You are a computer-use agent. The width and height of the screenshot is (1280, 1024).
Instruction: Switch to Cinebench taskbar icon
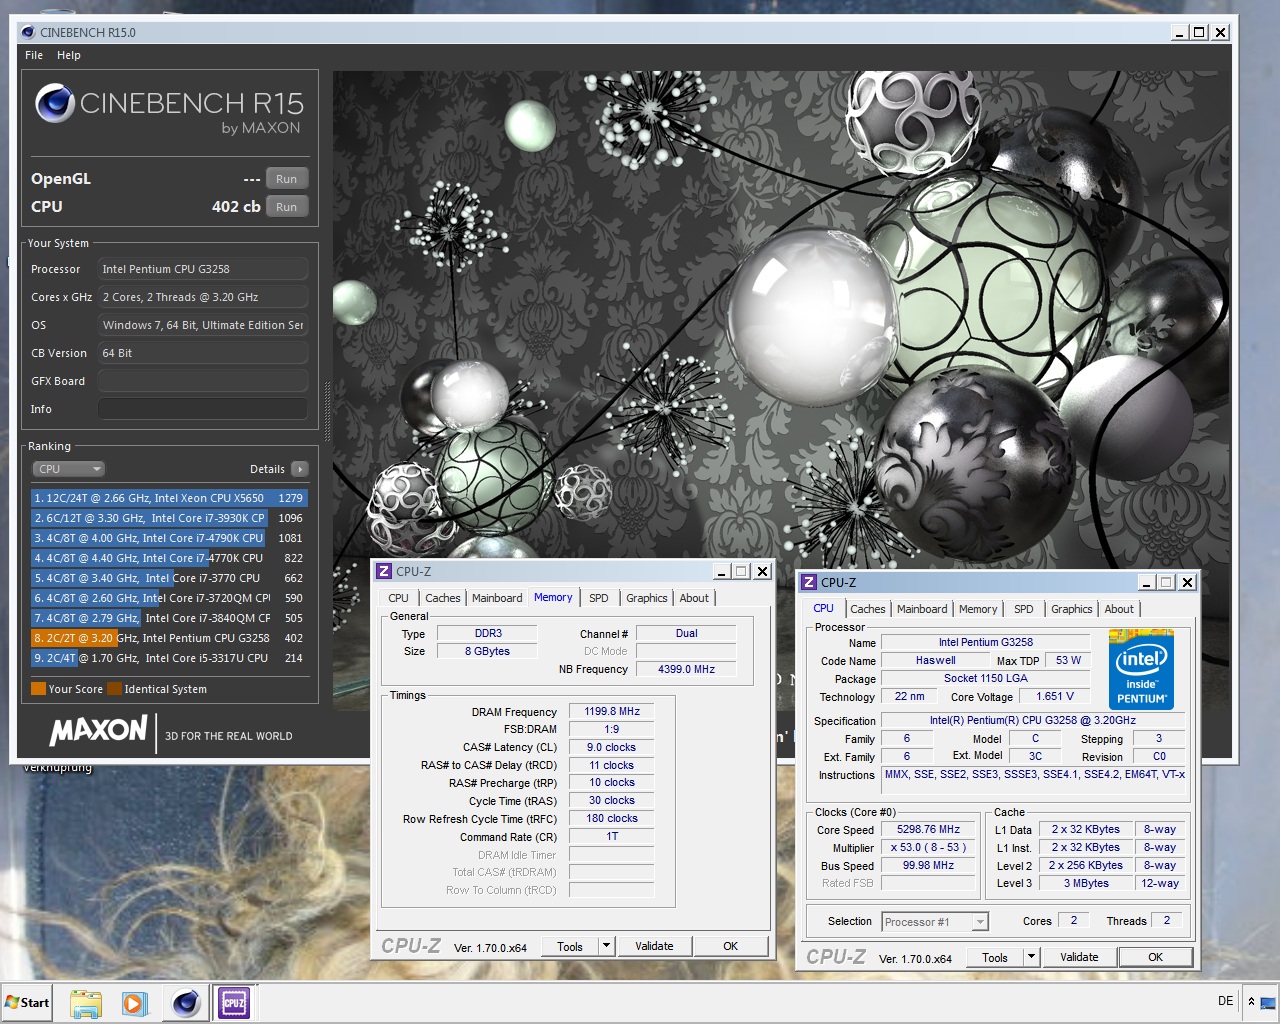tap(186, 1003)
